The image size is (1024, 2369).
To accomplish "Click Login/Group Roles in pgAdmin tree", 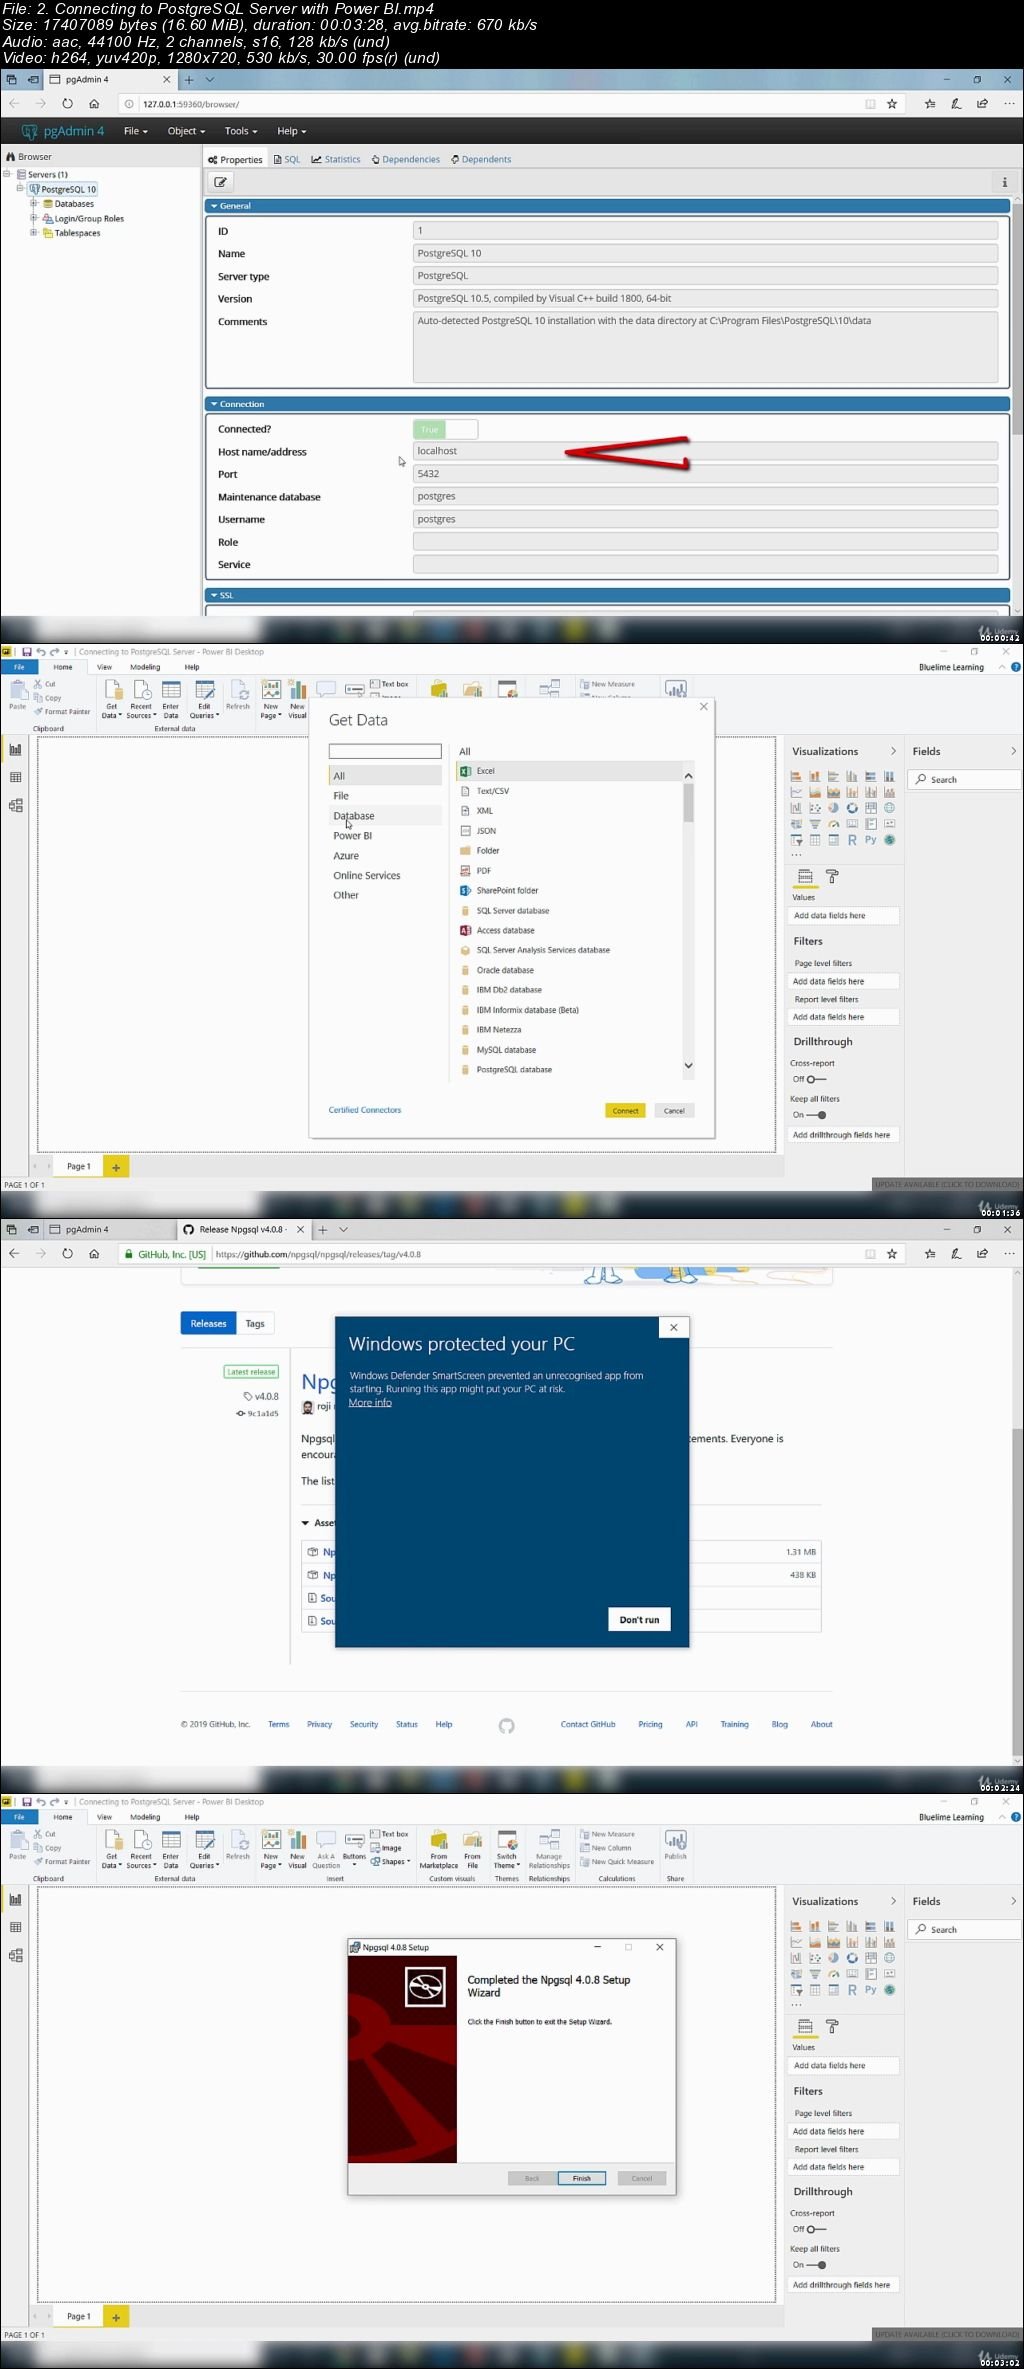I will 89,218.
